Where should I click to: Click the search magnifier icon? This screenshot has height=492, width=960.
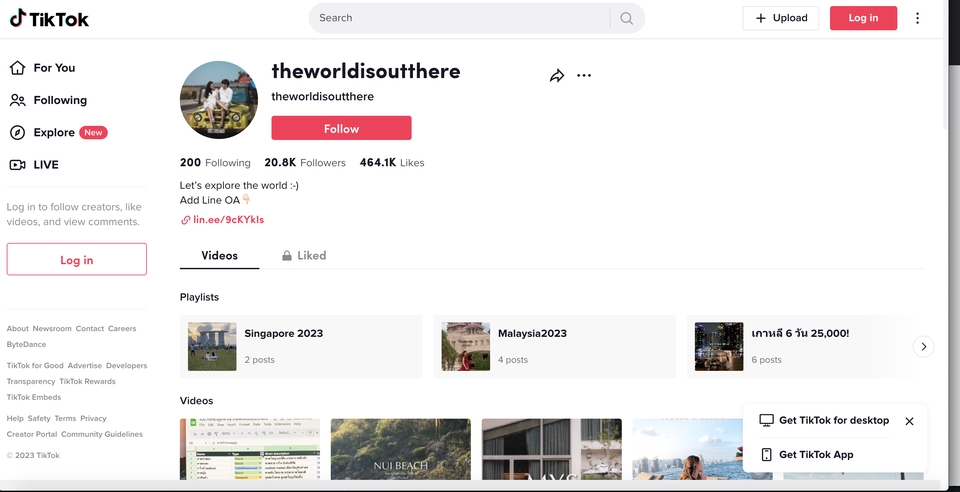pyautogui.click(x=626, y=18)
